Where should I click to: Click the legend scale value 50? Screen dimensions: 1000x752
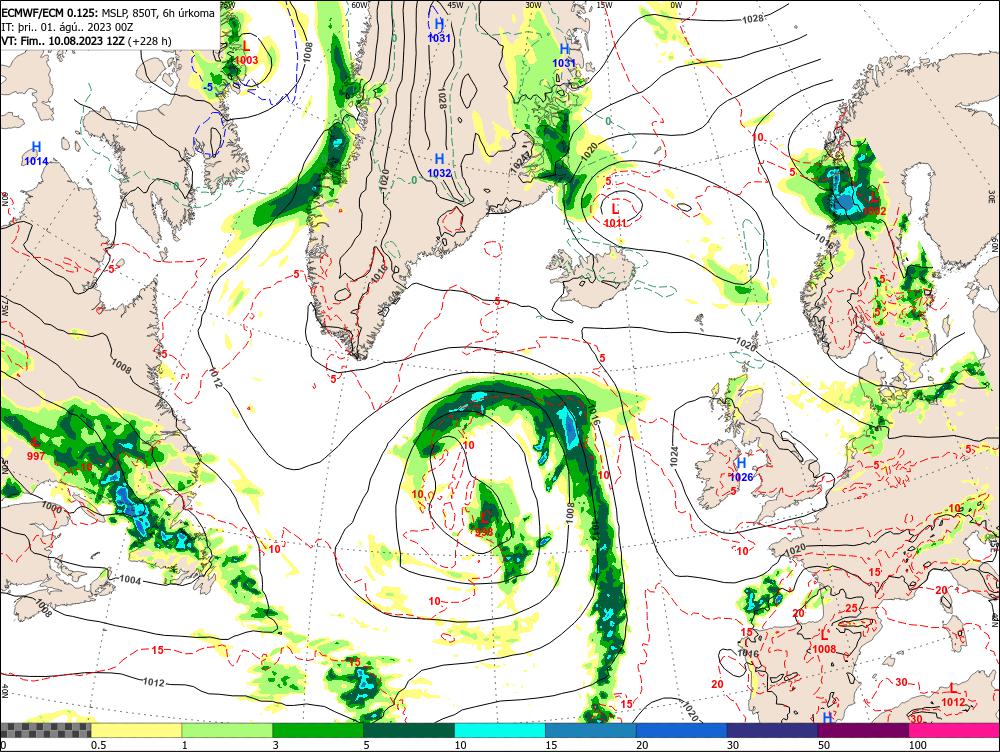tap(824, 745)
